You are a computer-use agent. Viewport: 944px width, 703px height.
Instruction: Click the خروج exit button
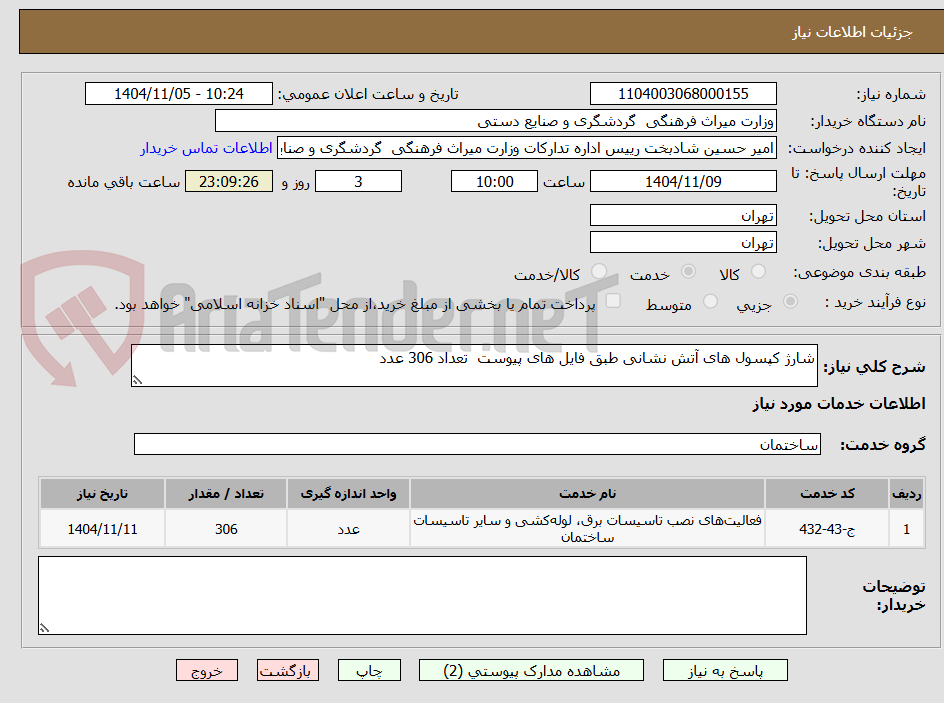[x=207, y=670]
